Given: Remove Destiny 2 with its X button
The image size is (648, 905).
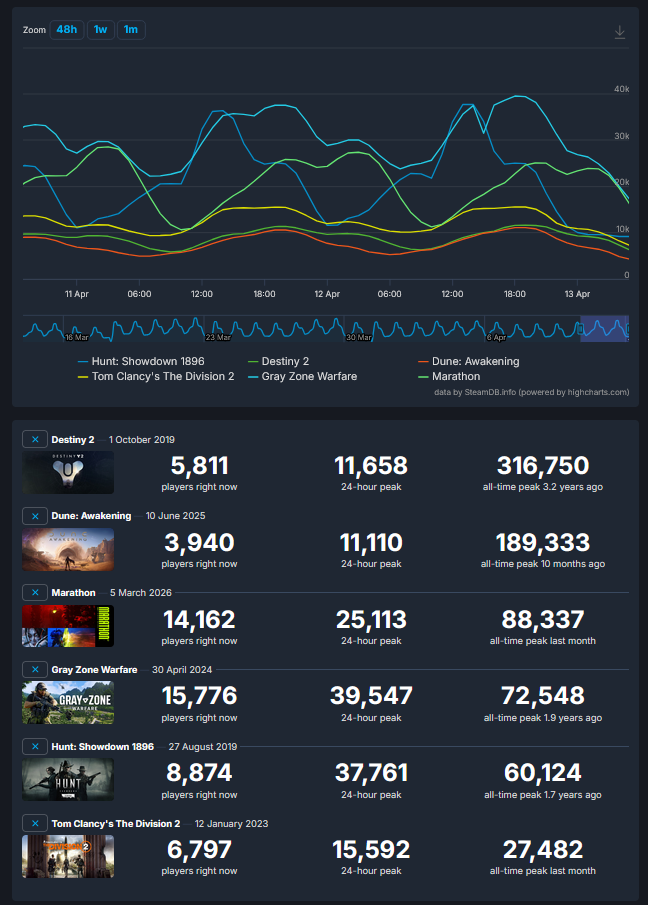Looking at the screenshot, I should coord(35,439).
